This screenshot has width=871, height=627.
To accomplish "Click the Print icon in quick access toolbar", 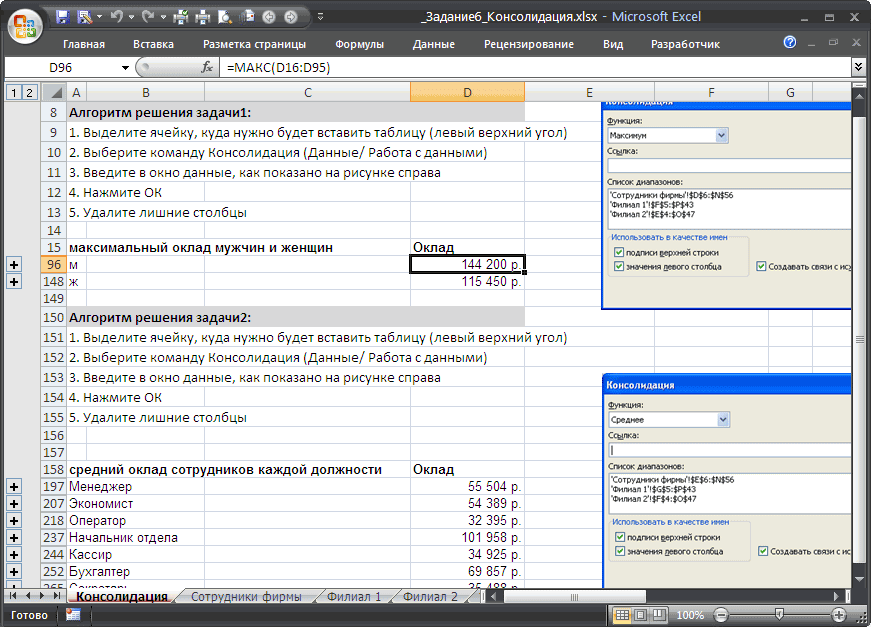I will pos(203,17).
